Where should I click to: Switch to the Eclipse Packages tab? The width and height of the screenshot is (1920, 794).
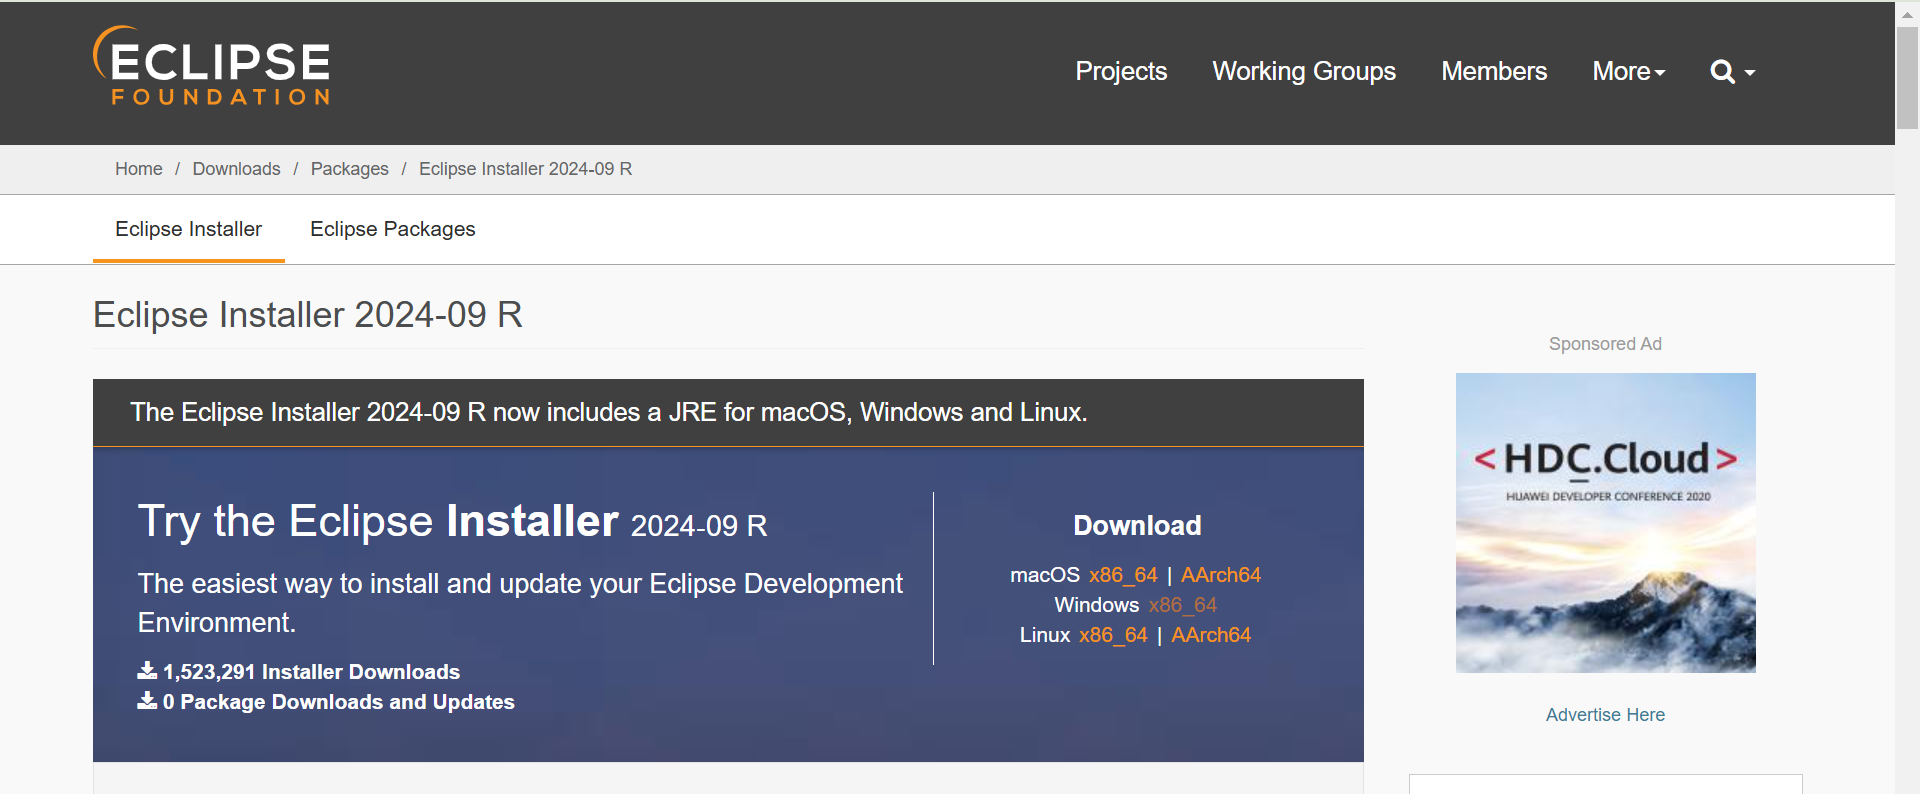[393, 229]
